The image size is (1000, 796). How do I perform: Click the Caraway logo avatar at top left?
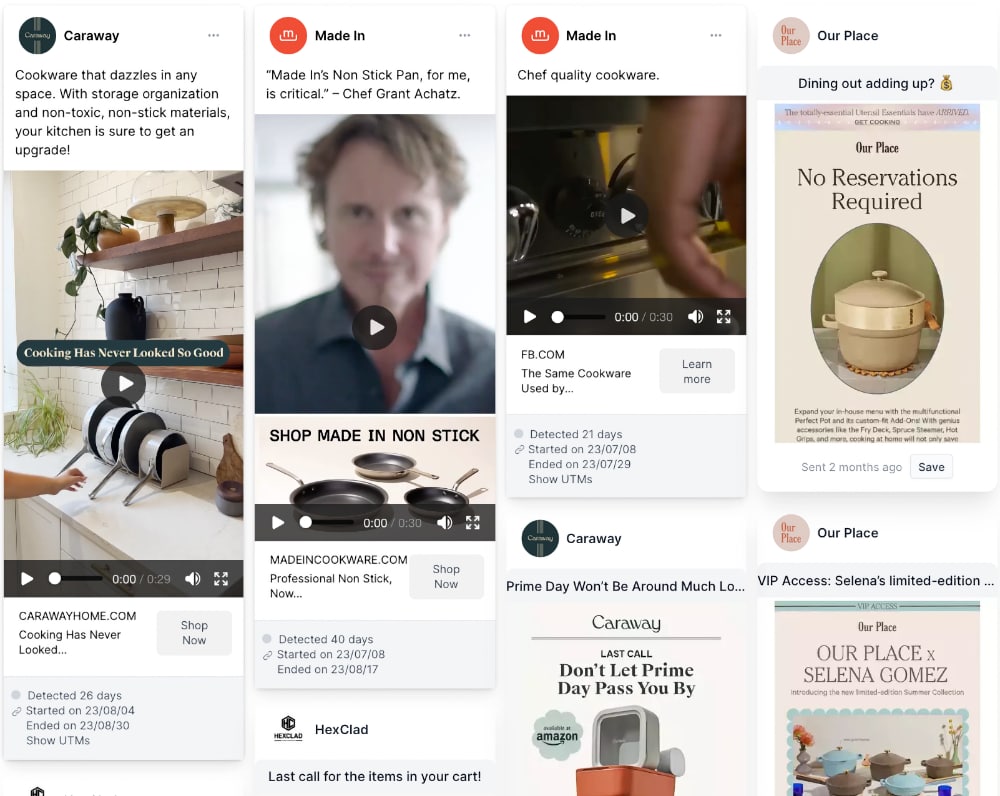pyautogui.click(x=37, y=36)
